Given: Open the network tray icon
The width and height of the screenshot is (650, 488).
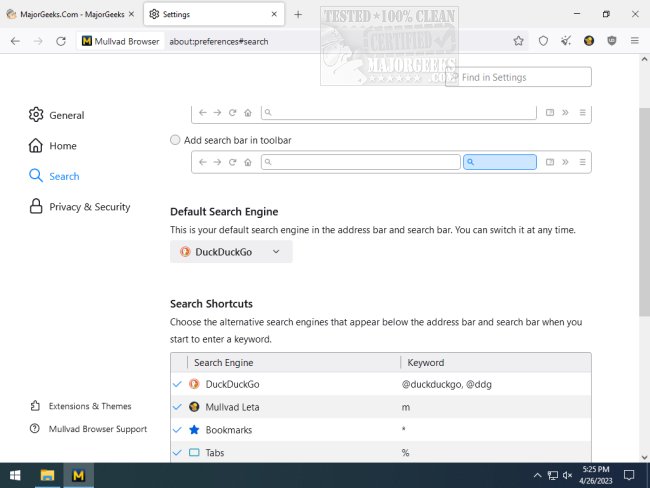Looking at the screenshot, I should pos(553,475).
